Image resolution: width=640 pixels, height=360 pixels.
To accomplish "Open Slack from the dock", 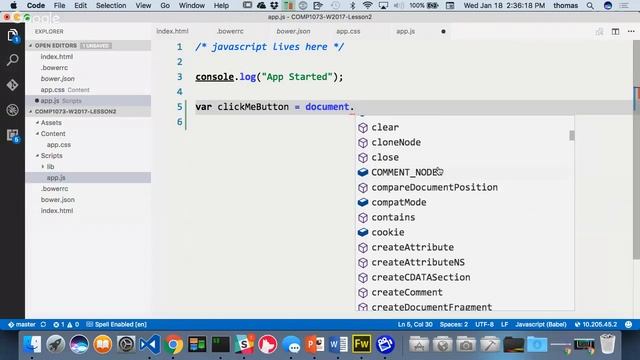I will [x=244, y=344].
